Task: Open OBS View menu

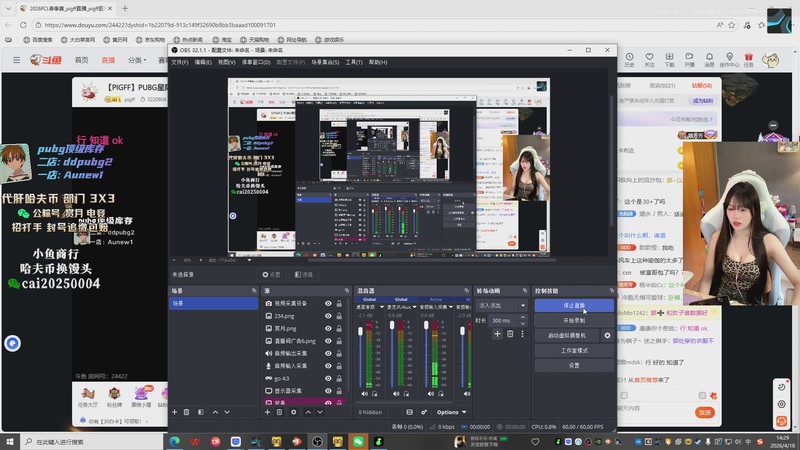Action: coord(227,62)
